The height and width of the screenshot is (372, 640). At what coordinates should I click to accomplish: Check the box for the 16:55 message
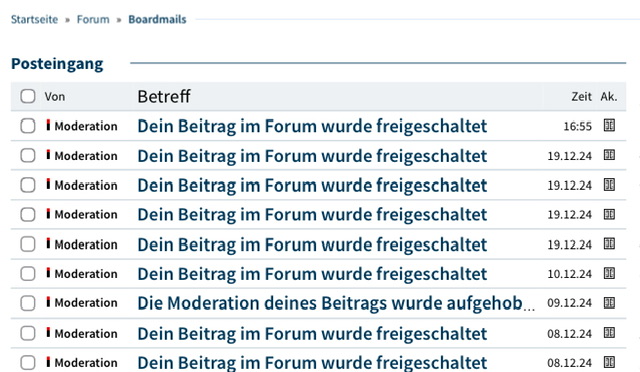click(28, 126)
